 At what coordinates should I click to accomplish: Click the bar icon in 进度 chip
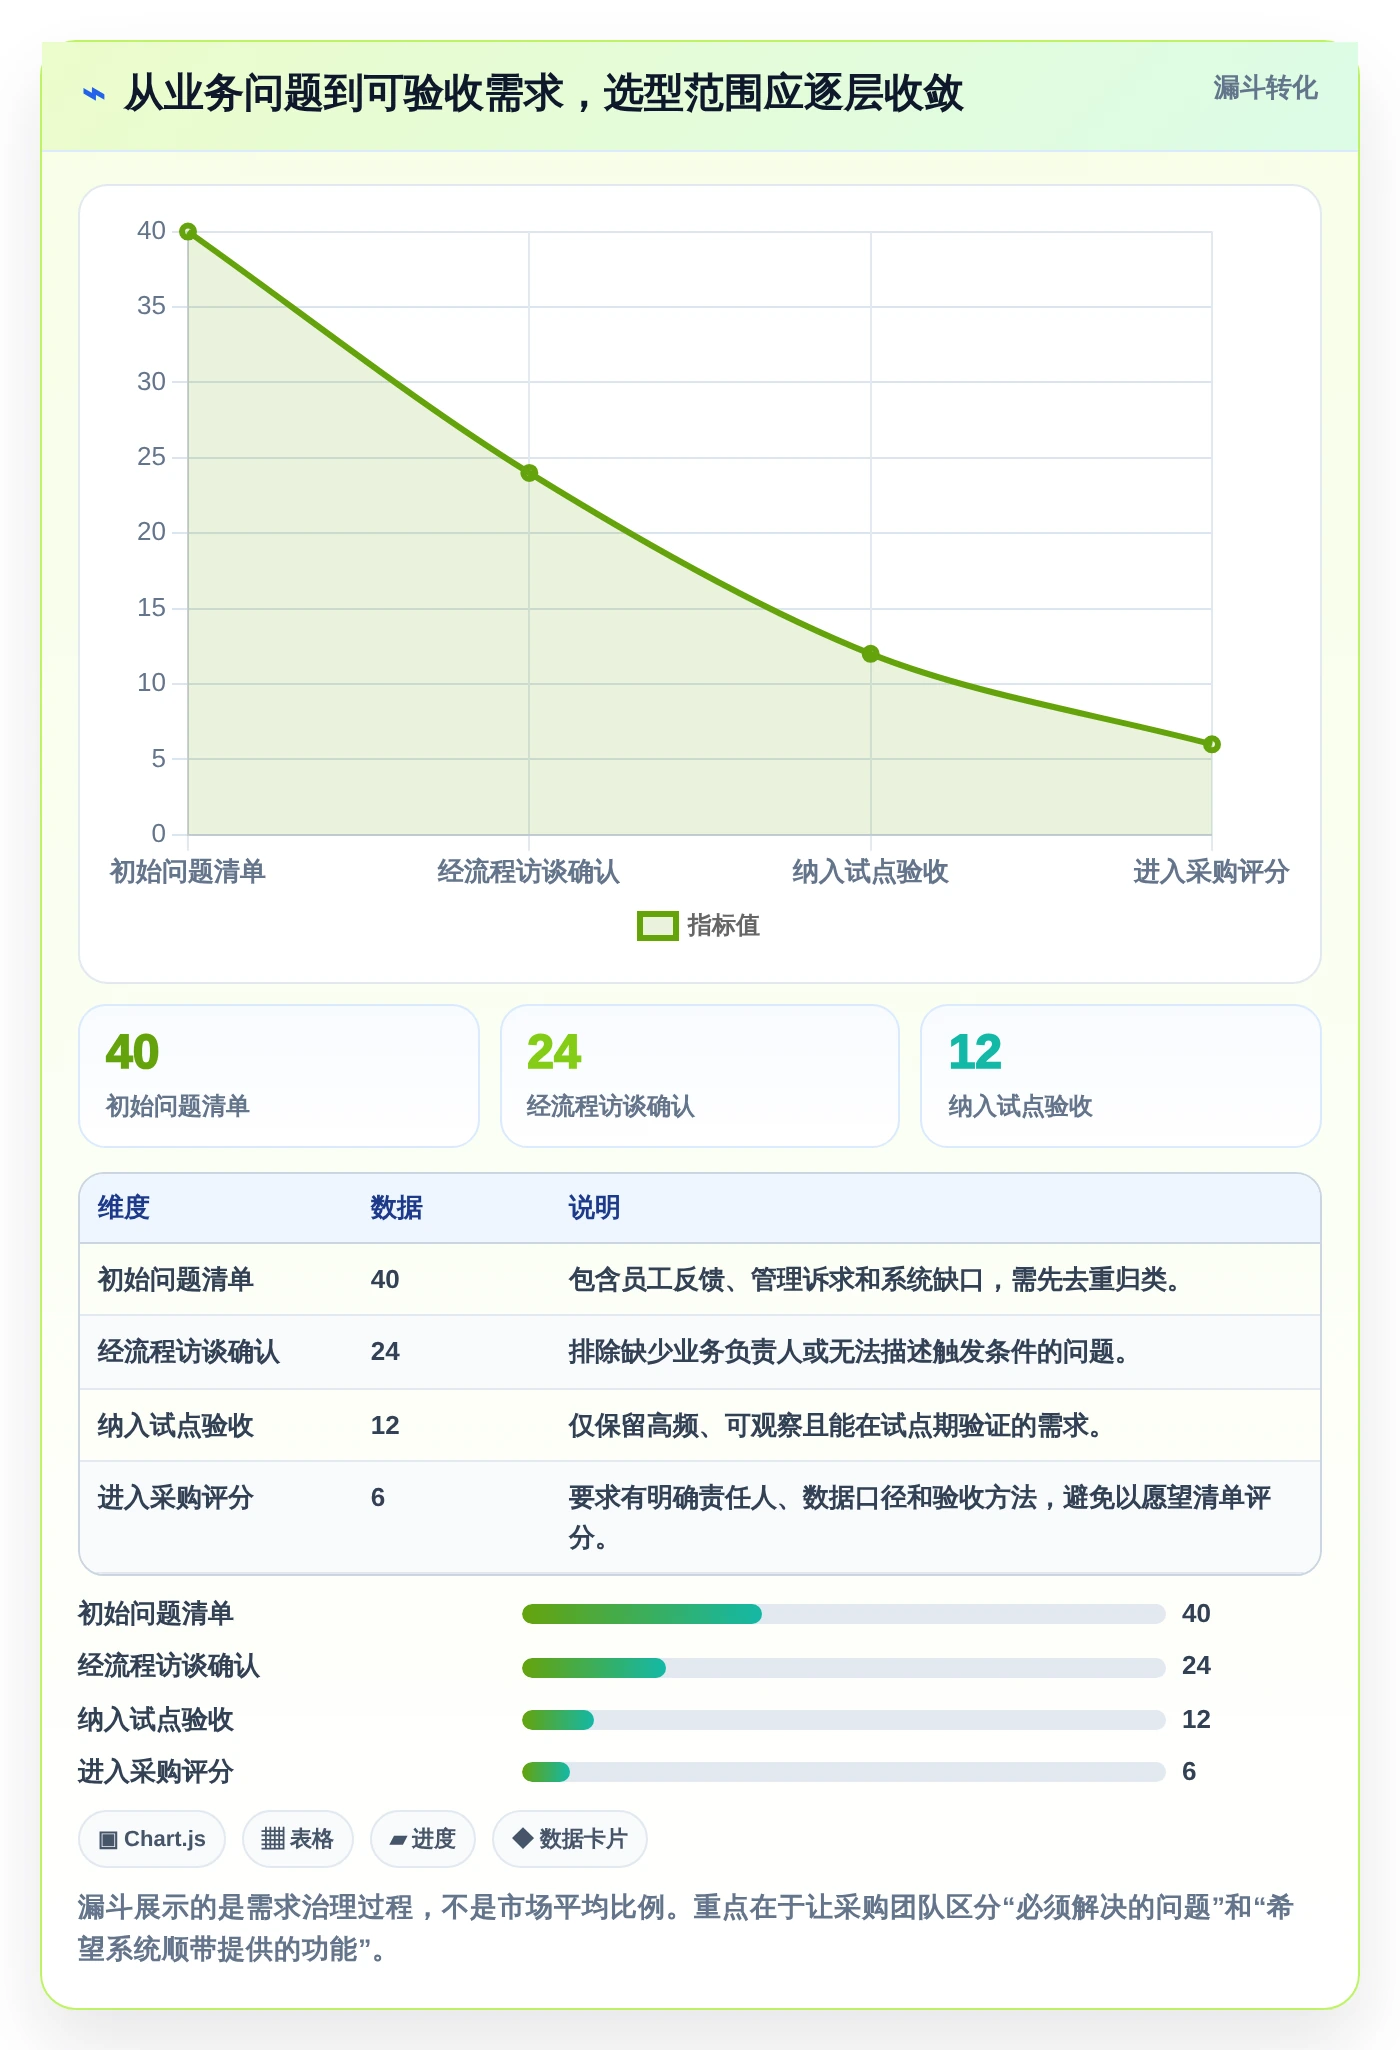pyautogui.click(x=398, y=1840)
